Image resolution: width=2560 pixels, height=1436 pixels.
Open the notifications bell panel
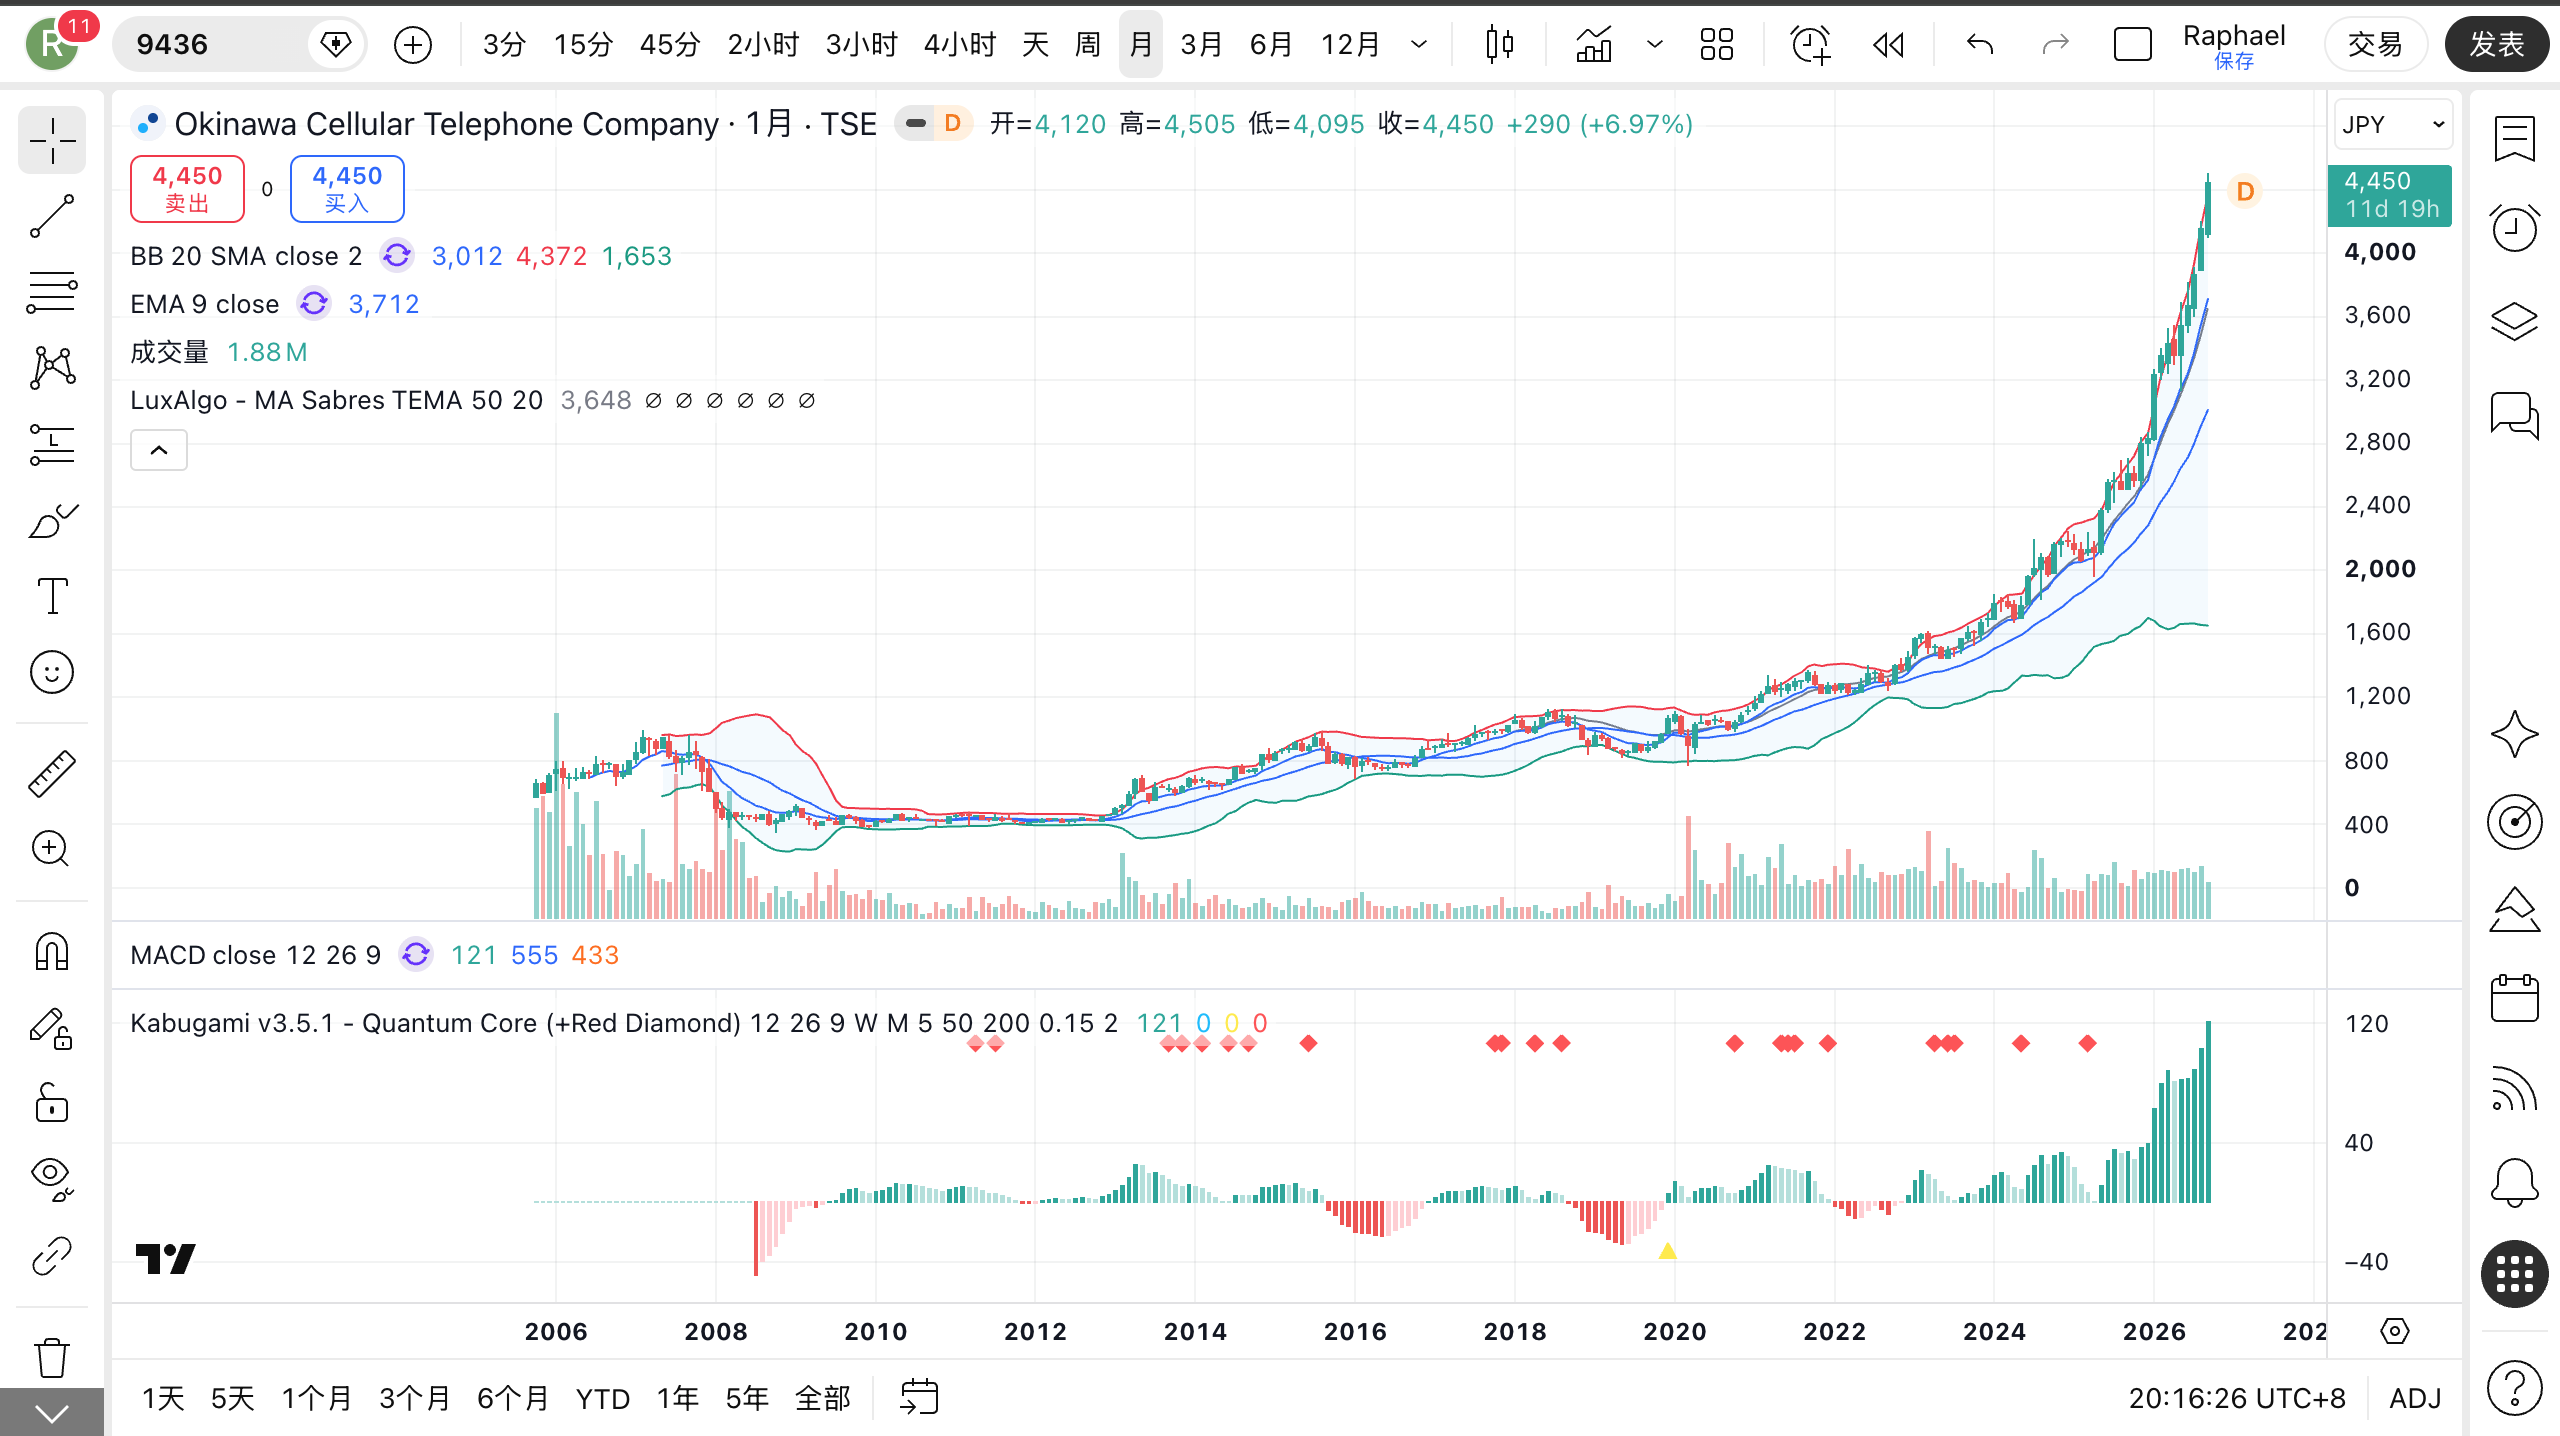point(2514,1182)
